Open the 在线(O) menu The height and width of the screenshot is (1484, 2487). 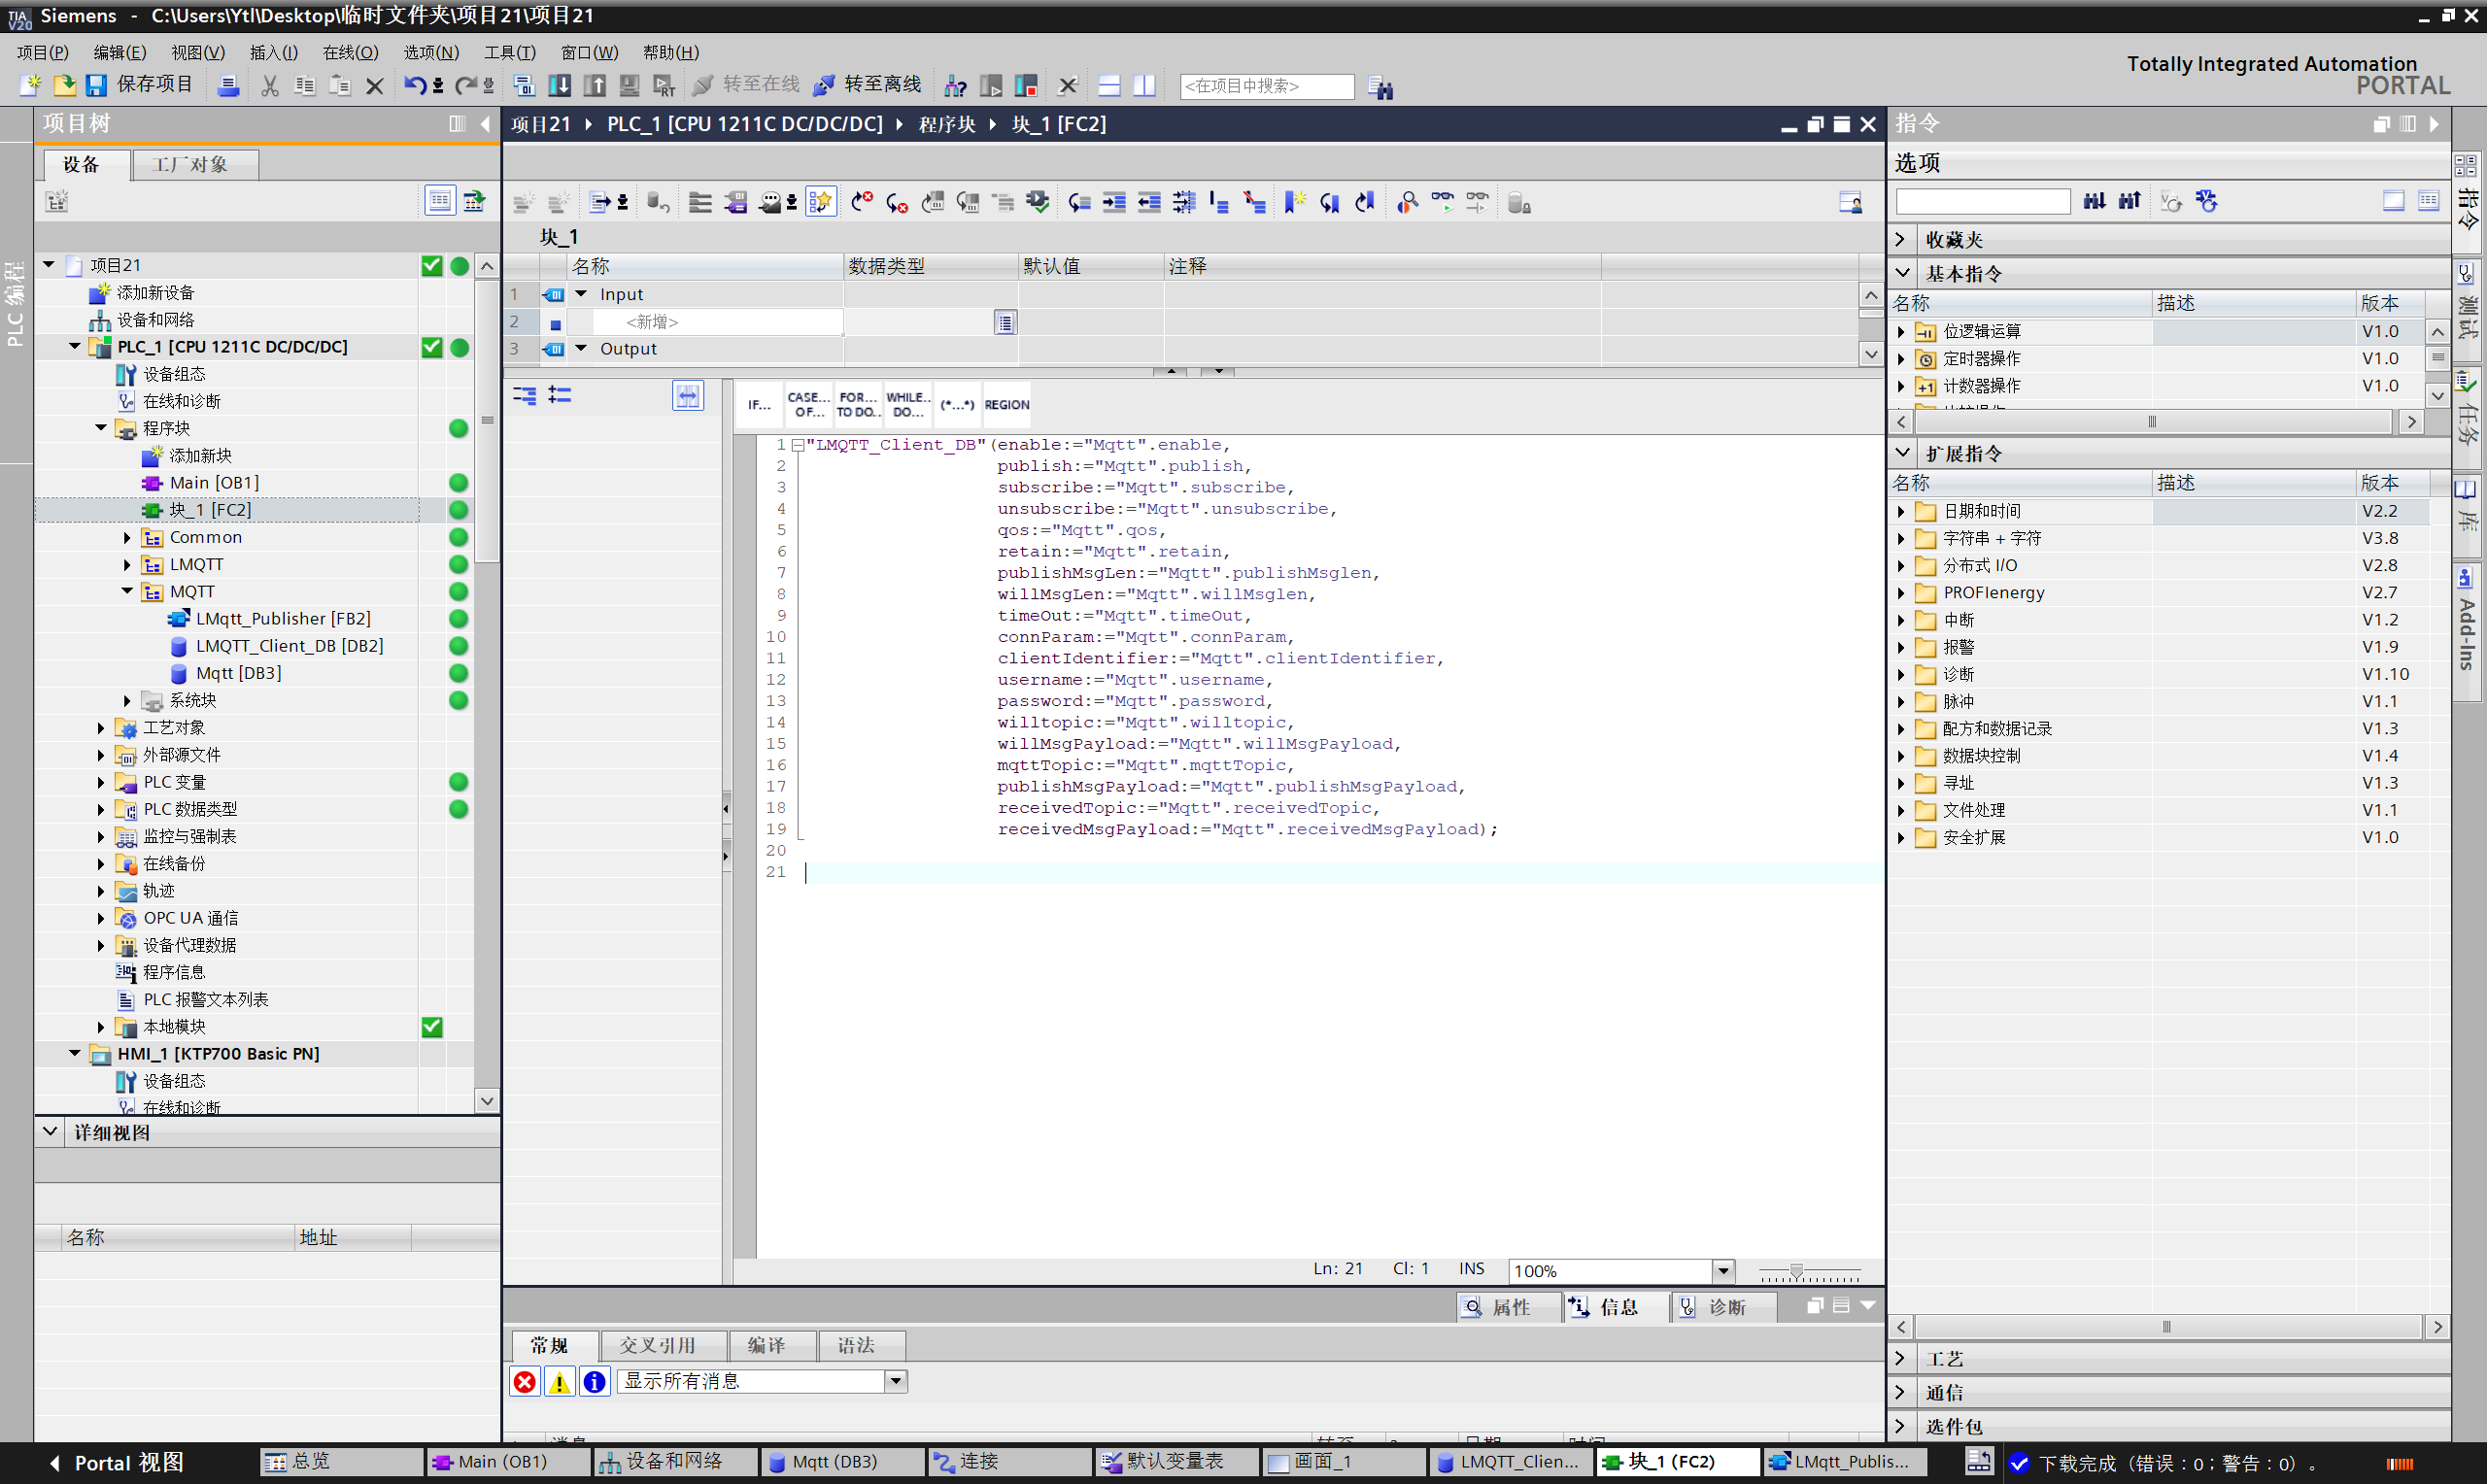pos(350,52)
